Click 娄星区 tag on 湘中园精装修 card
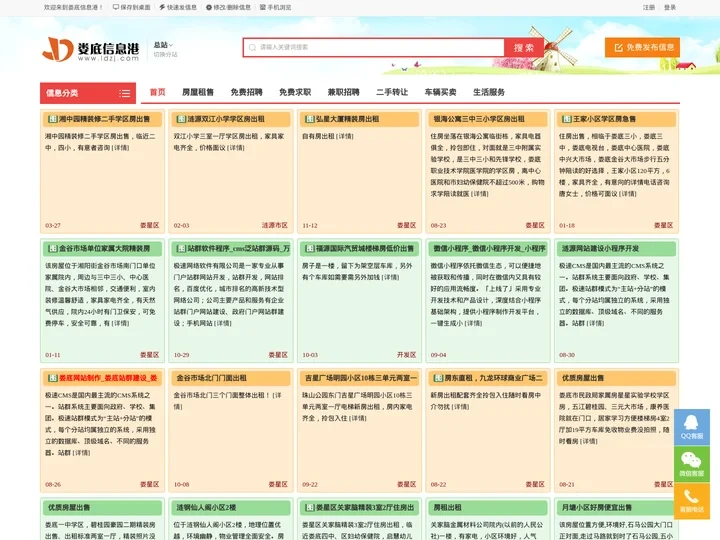This screenshot has width=720, height=540. point(150,225)
